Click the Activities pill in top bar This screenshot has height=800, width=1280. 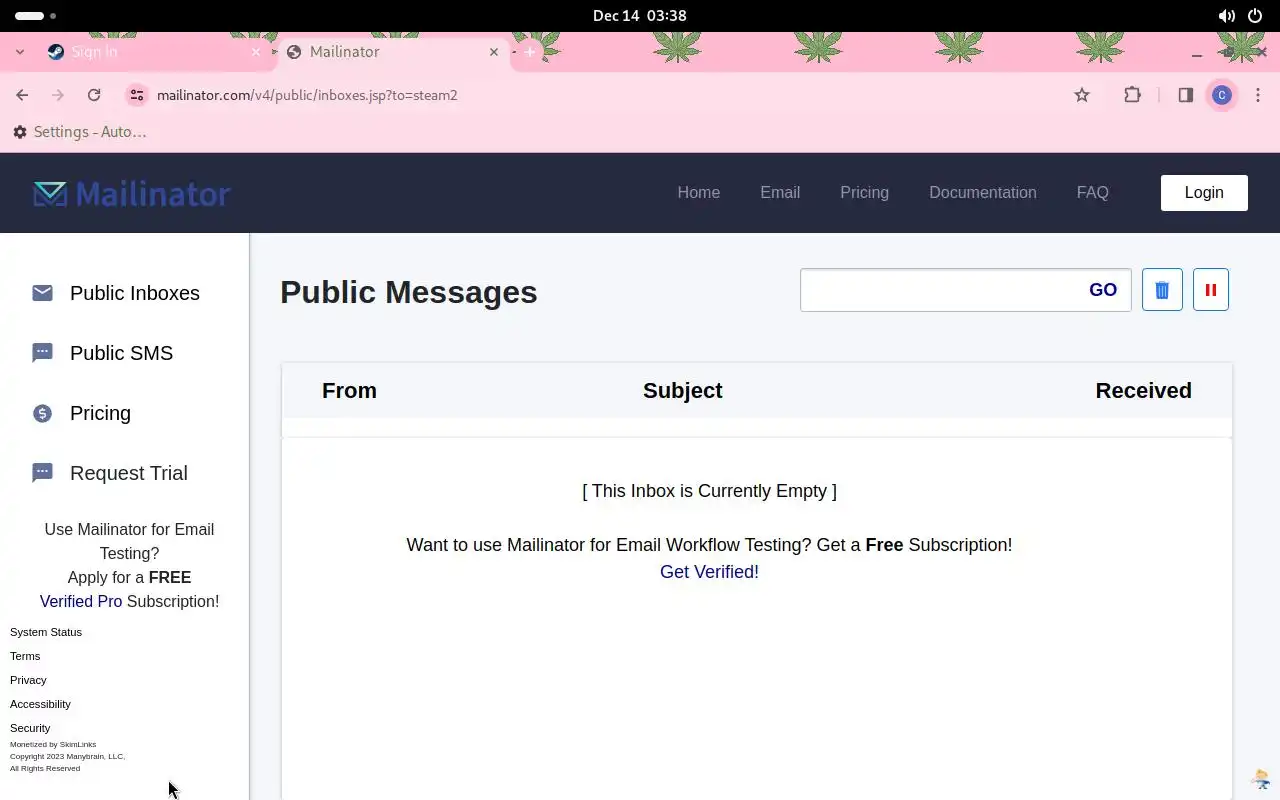click(35, 16)
